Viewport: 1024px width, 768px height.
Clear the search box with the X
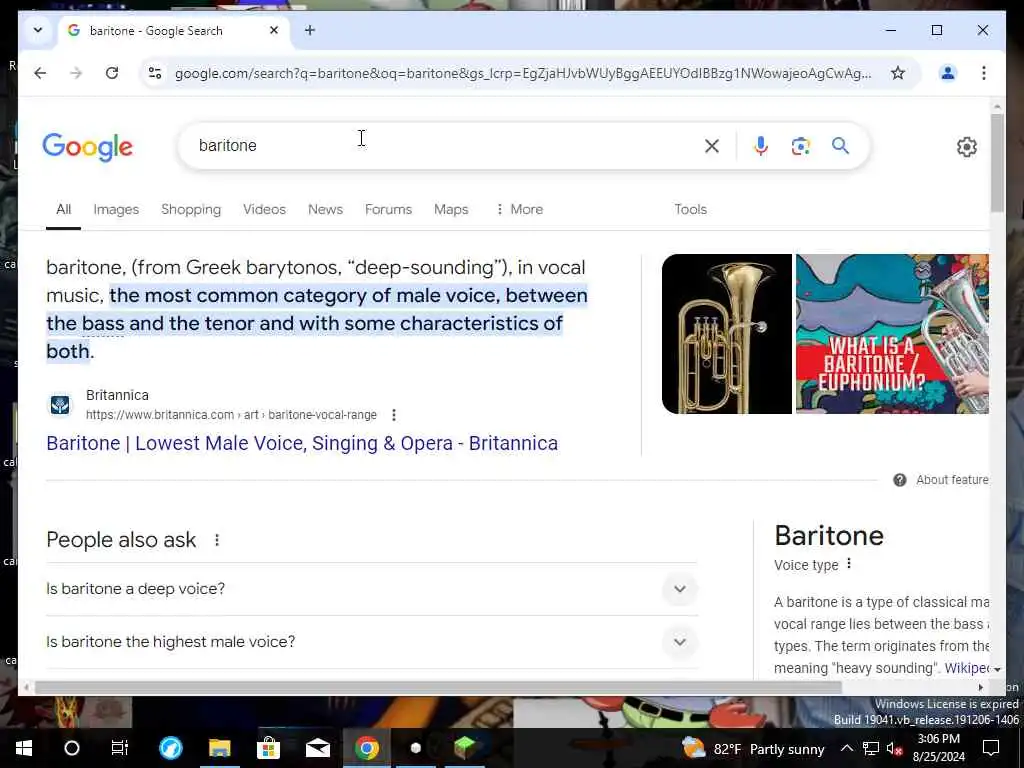712,146
